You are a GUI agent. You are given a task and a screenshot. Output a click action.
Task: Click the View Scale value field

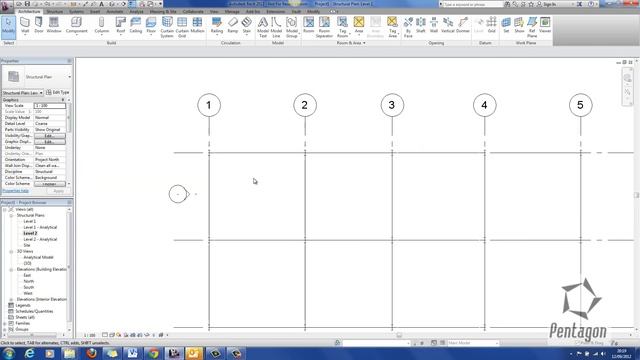click(49, 105)
